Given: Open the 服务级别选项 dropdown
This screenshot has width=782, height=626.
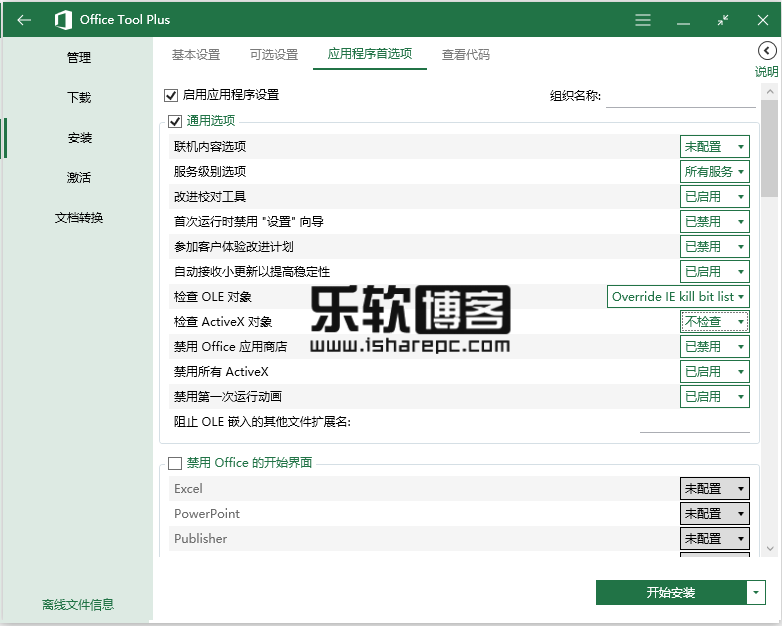Looking at the screenshot, I should [x=715, y=172].
